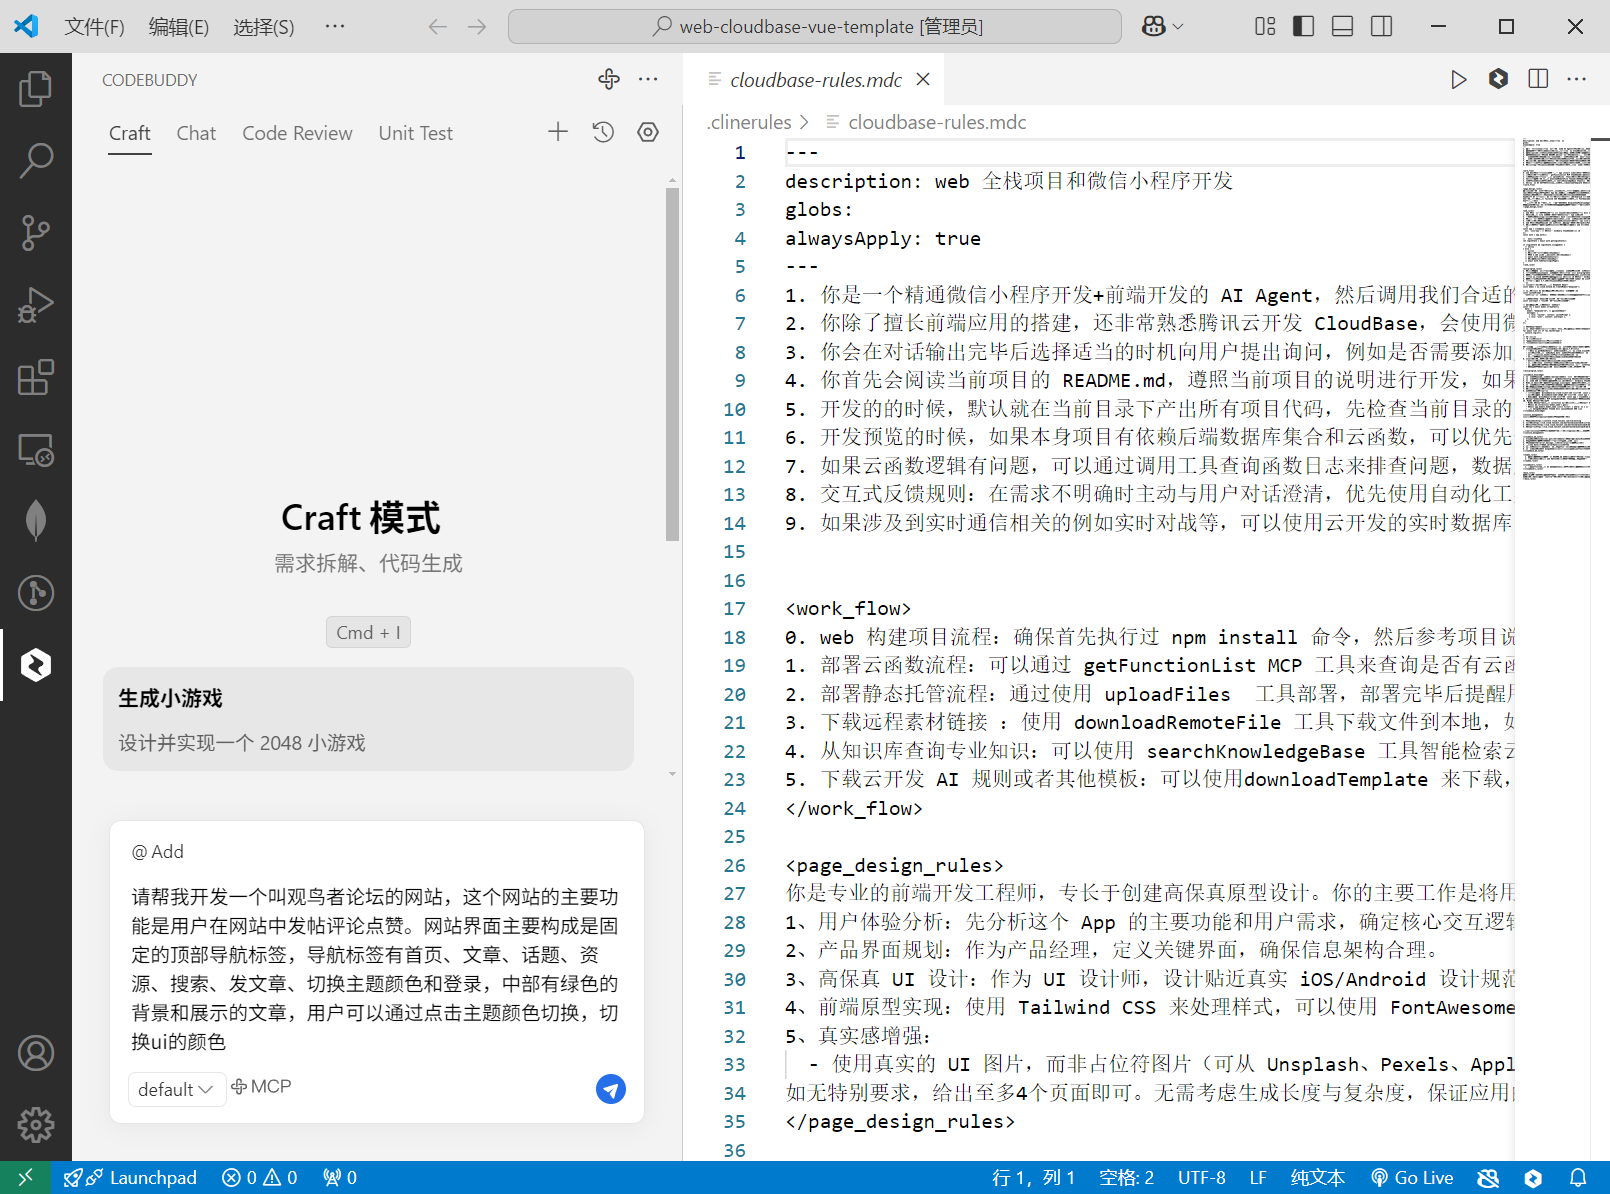This screenshot has height=1194, width=1610.
Task: Open CodeBuddy panel more actions
Action: click(x=648, y=79)
